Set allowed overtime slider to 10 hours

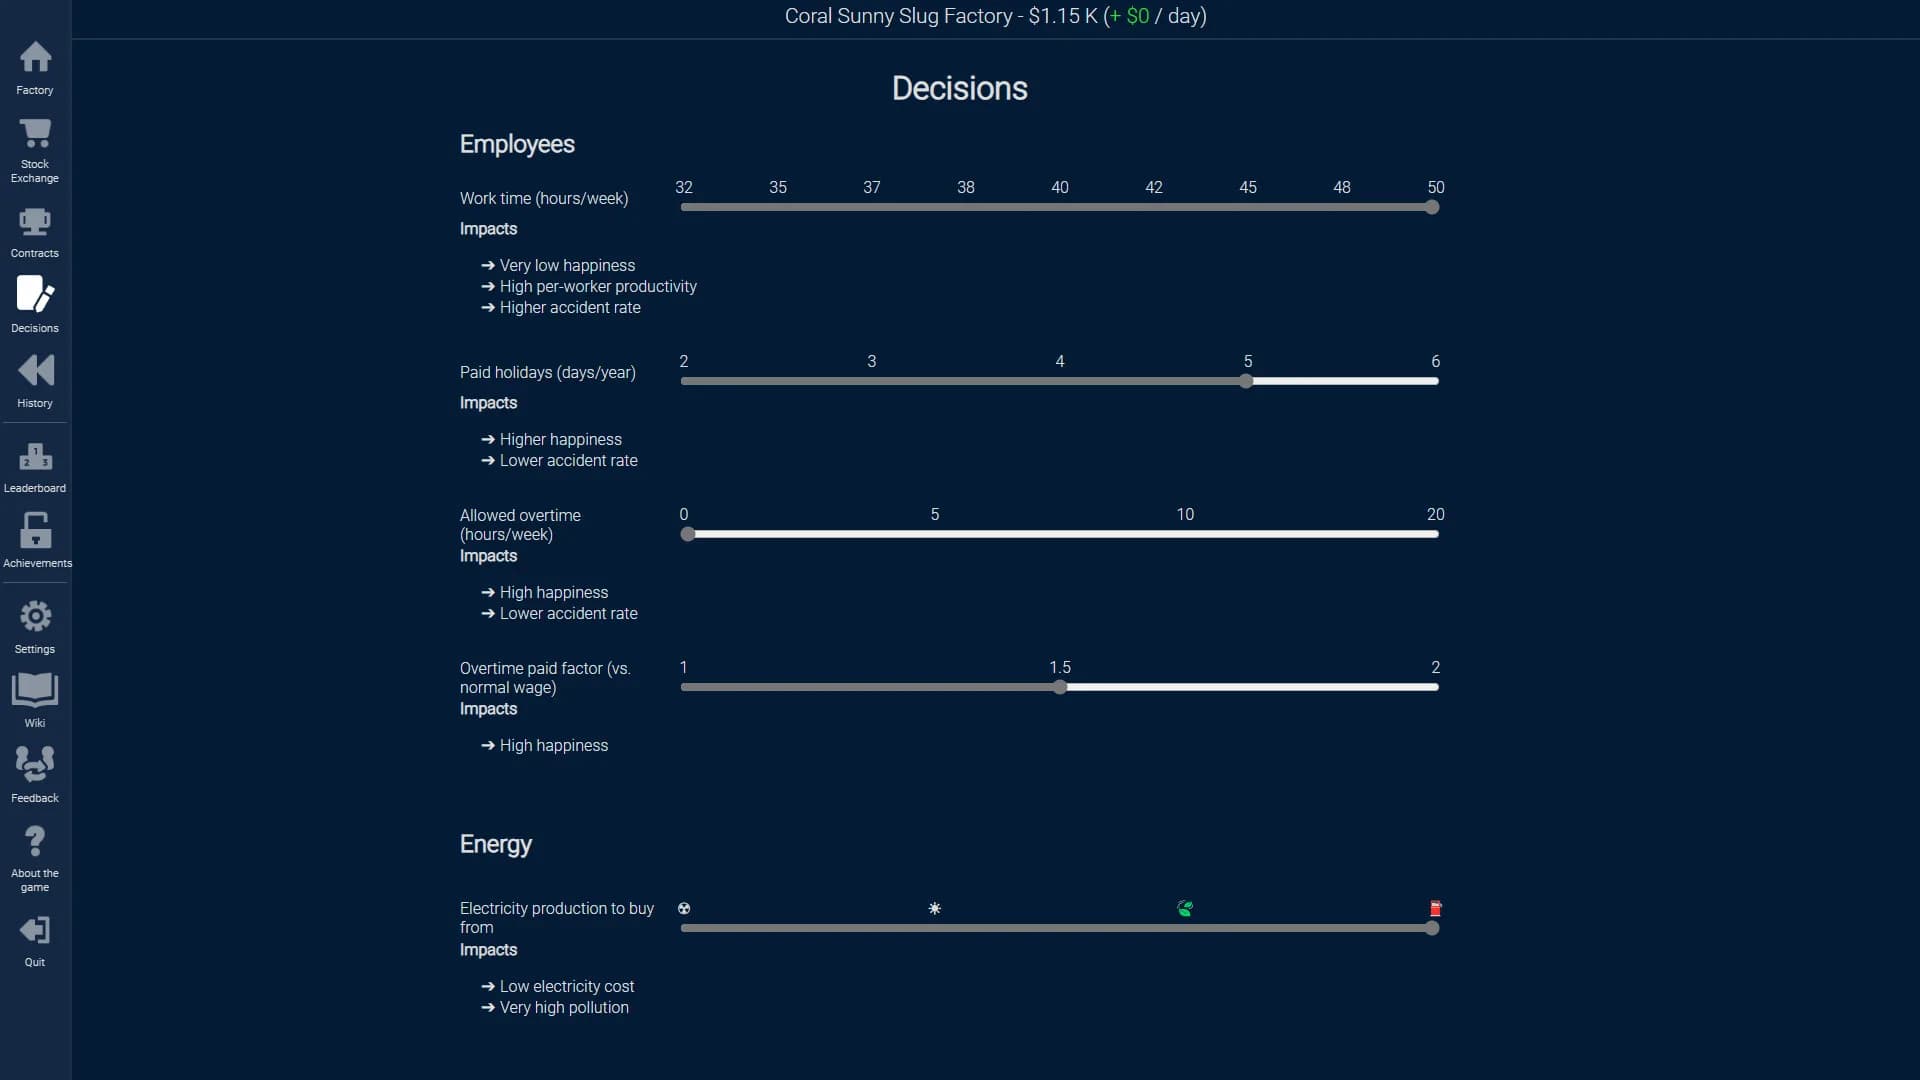(1185, 534)
